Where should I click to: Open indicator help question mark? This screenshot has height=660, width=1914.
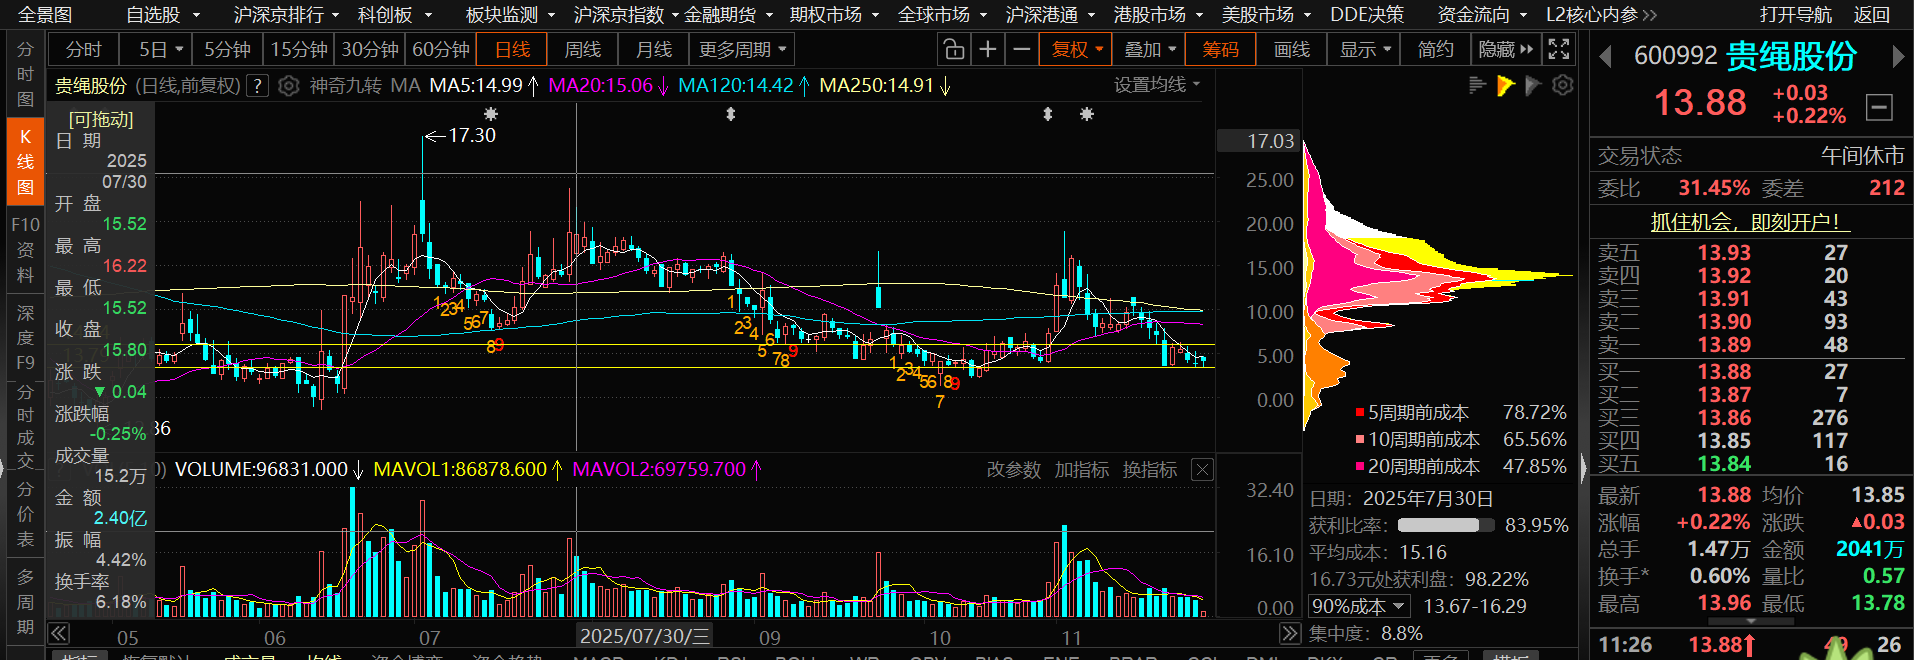258,86
